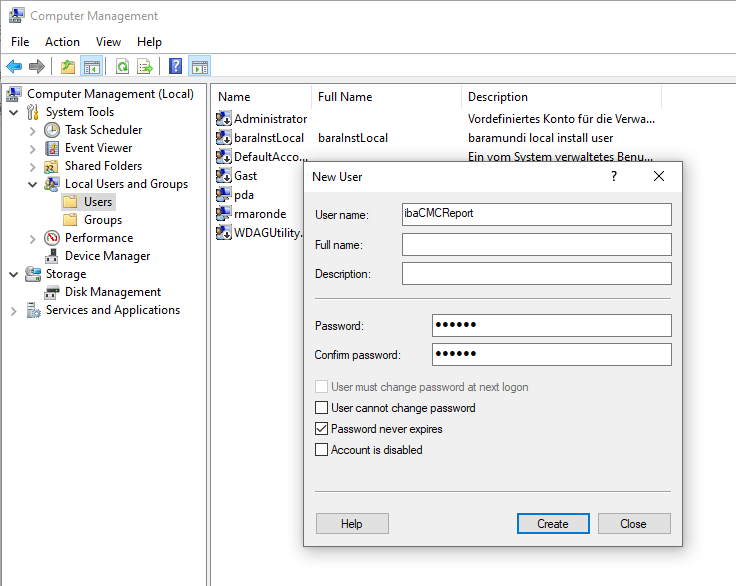The image size is (736, 586).
Task: Click the Refresh toolbar icon
Action: click(x=122, y=67)
